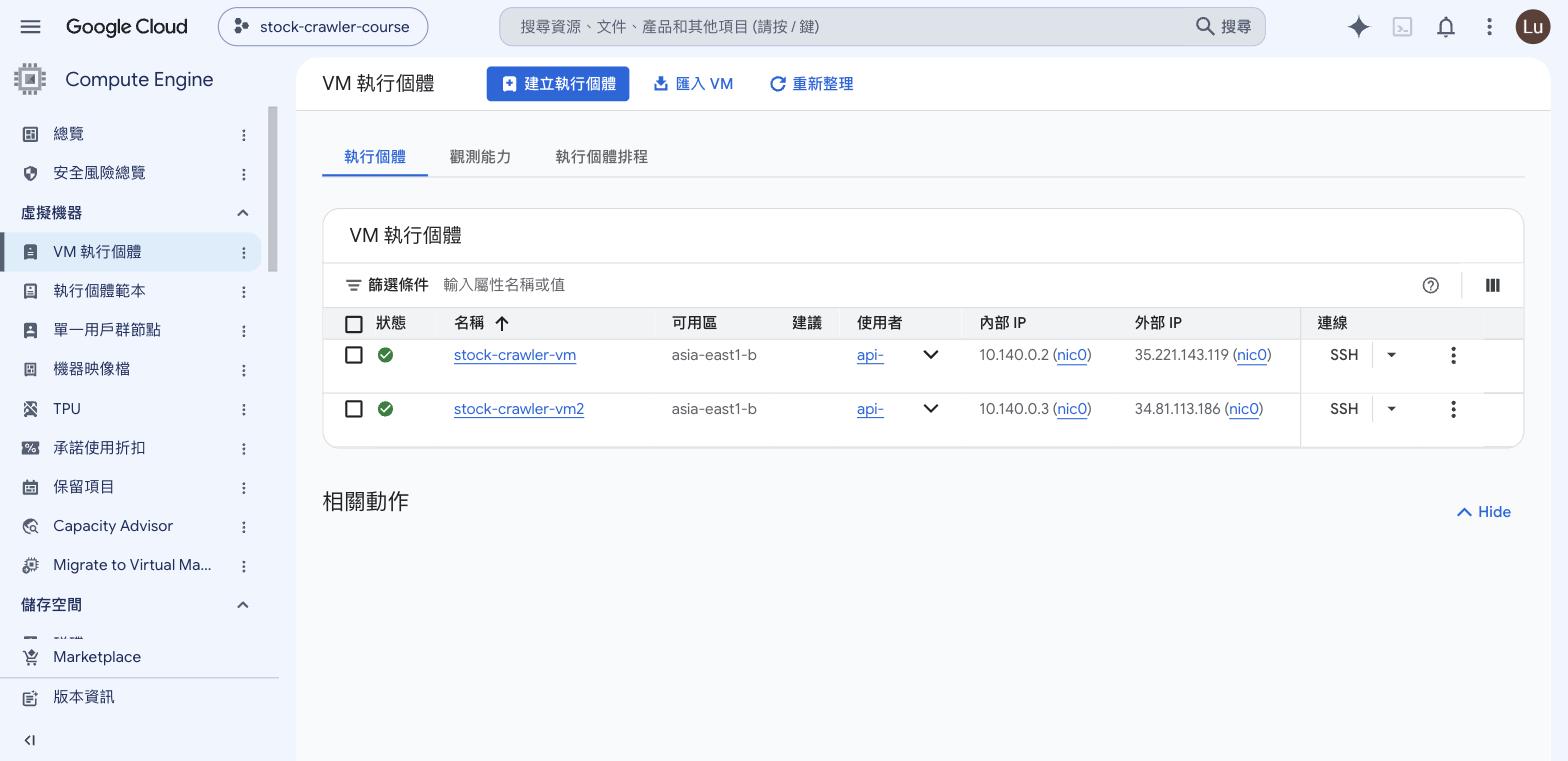Viewport: 1568px width, 761px height.
Task: Collapse the 虛擬機器 sidebar section
Action: pyautogui.click(x=242, y=213)
